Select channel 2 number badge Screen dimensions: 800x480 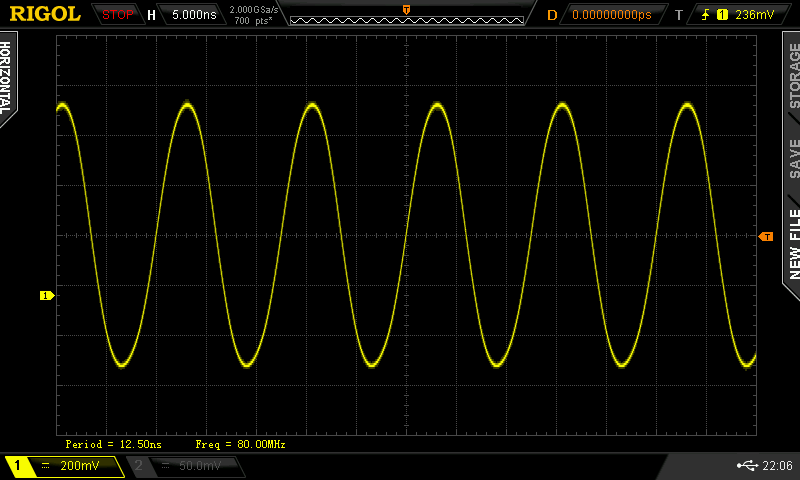point(138,465)
